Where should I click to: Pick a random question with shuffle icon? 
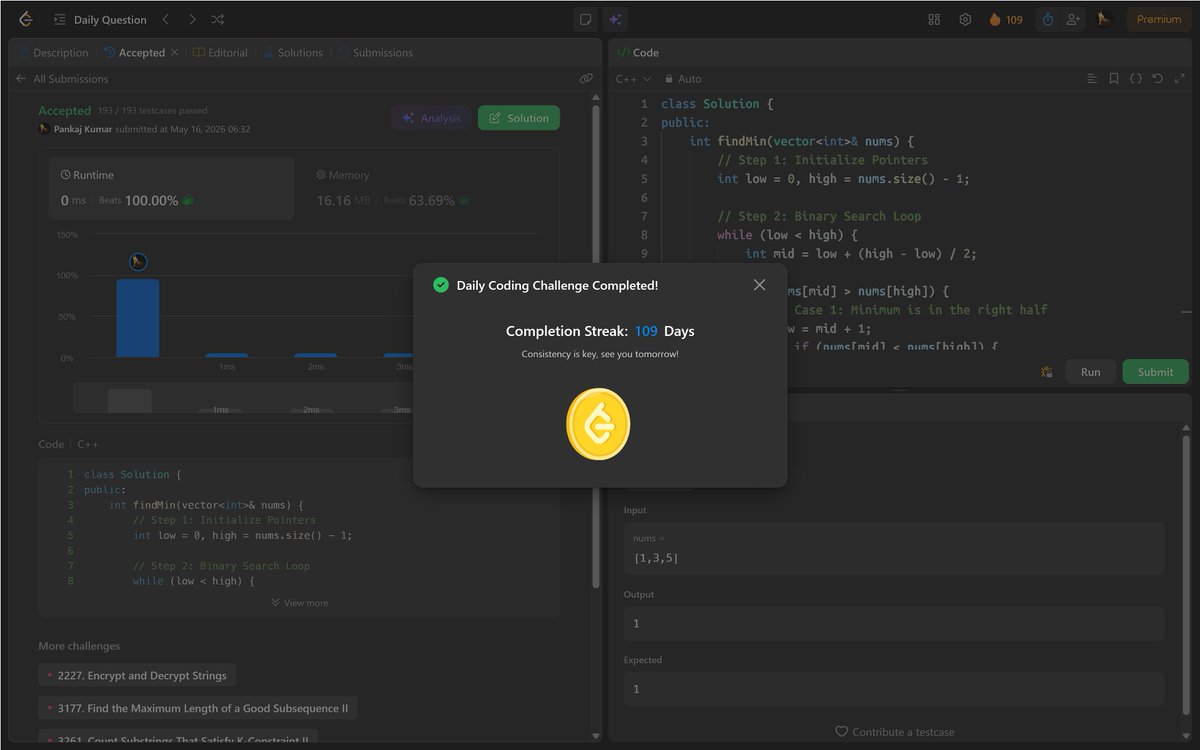[218, 19]
